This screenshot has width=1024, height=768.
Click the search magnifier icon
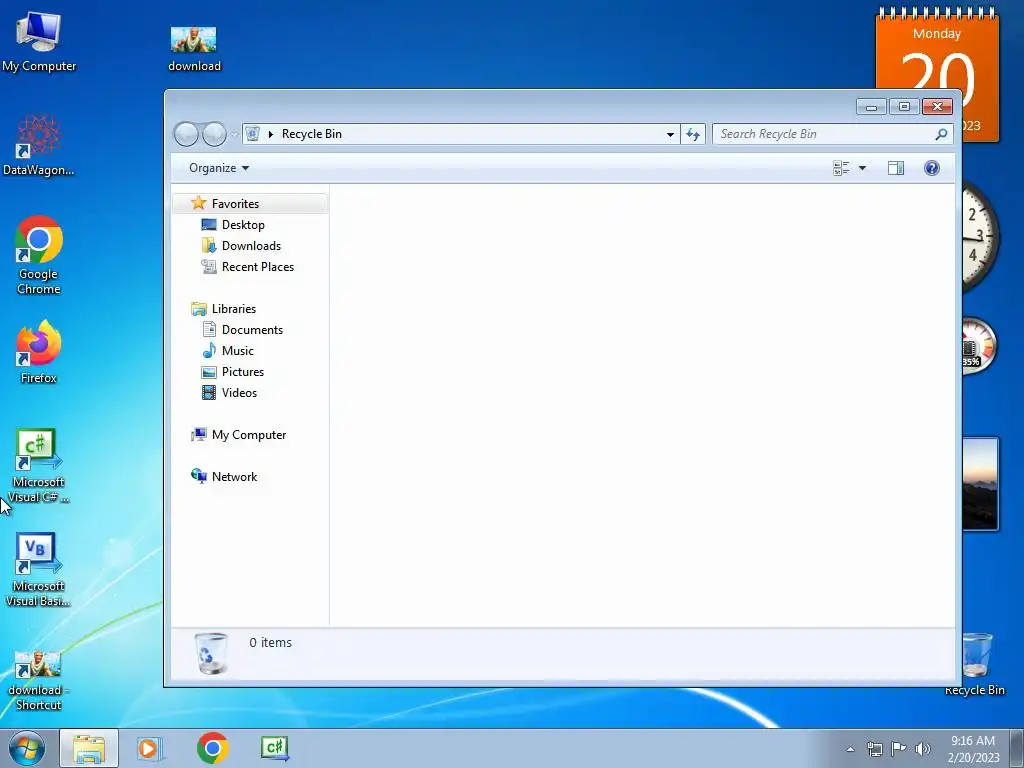coord(941,135)
